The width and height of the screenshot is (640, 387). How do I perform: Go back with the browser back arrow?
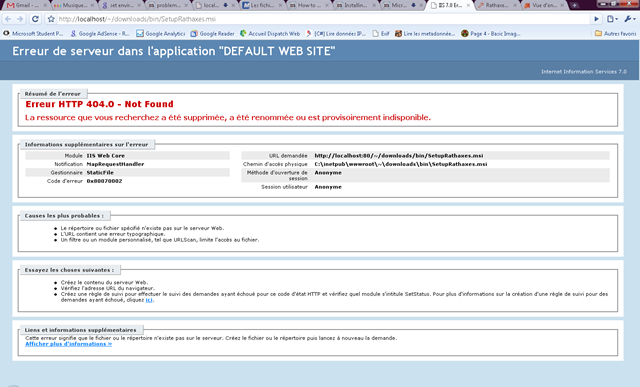point(8,19)
